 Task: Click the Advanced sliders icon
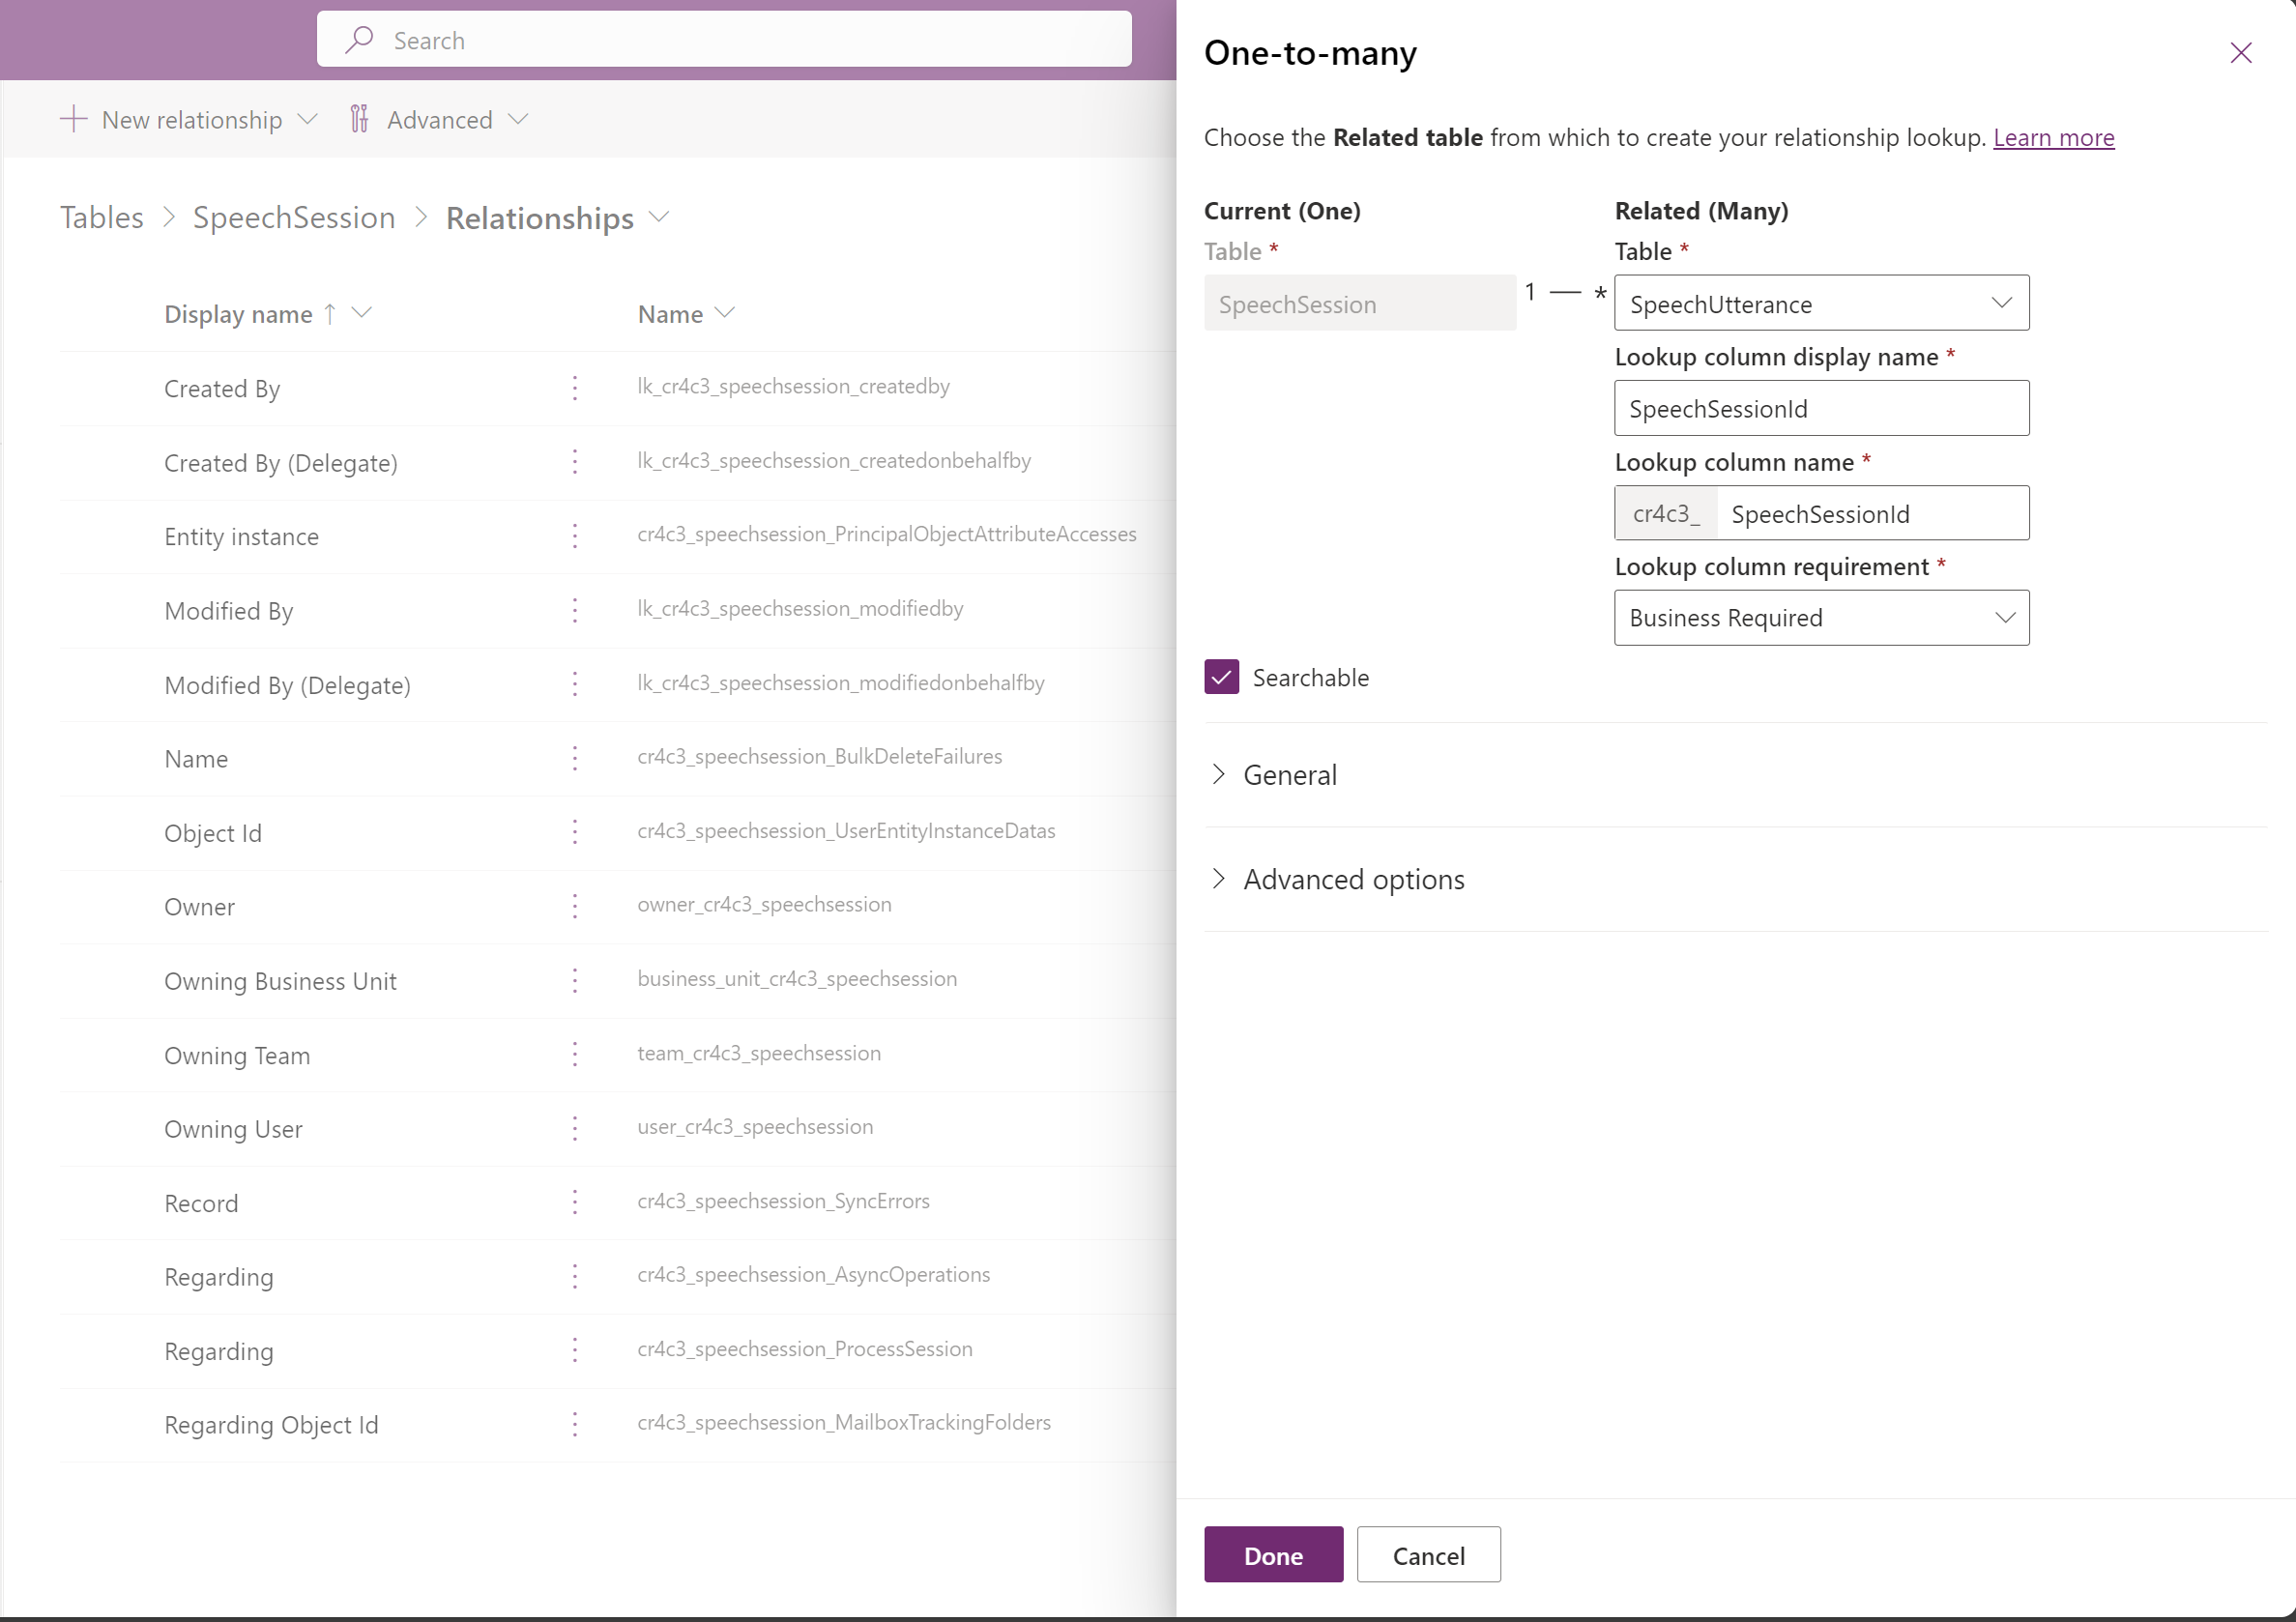360,119
